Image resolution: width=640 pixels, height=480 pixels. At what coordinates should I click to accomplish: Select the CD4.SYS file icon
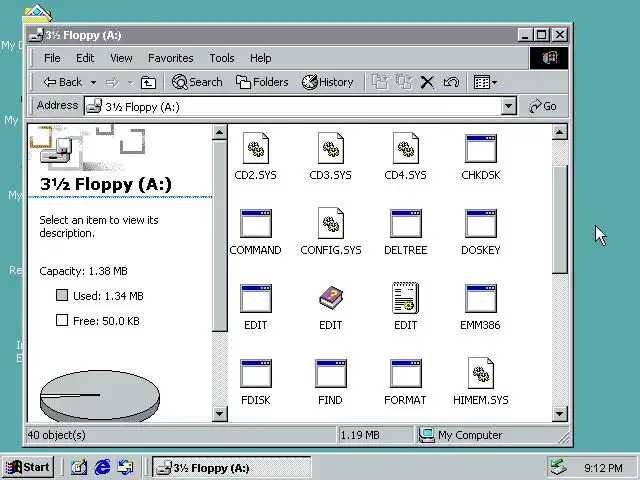(x=406, y=149)
